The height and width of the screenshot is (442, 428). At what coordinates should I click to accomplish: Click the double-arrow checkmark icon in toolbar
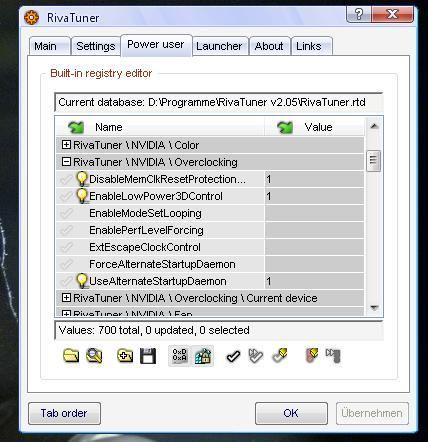point(256,356)
